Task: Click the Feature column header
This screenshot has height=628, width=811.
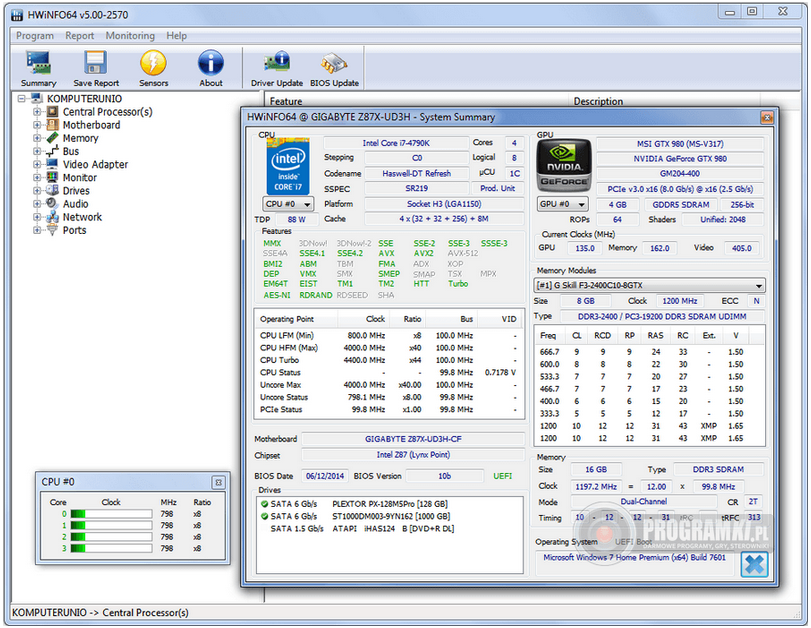Action: [x=416, y=101]
